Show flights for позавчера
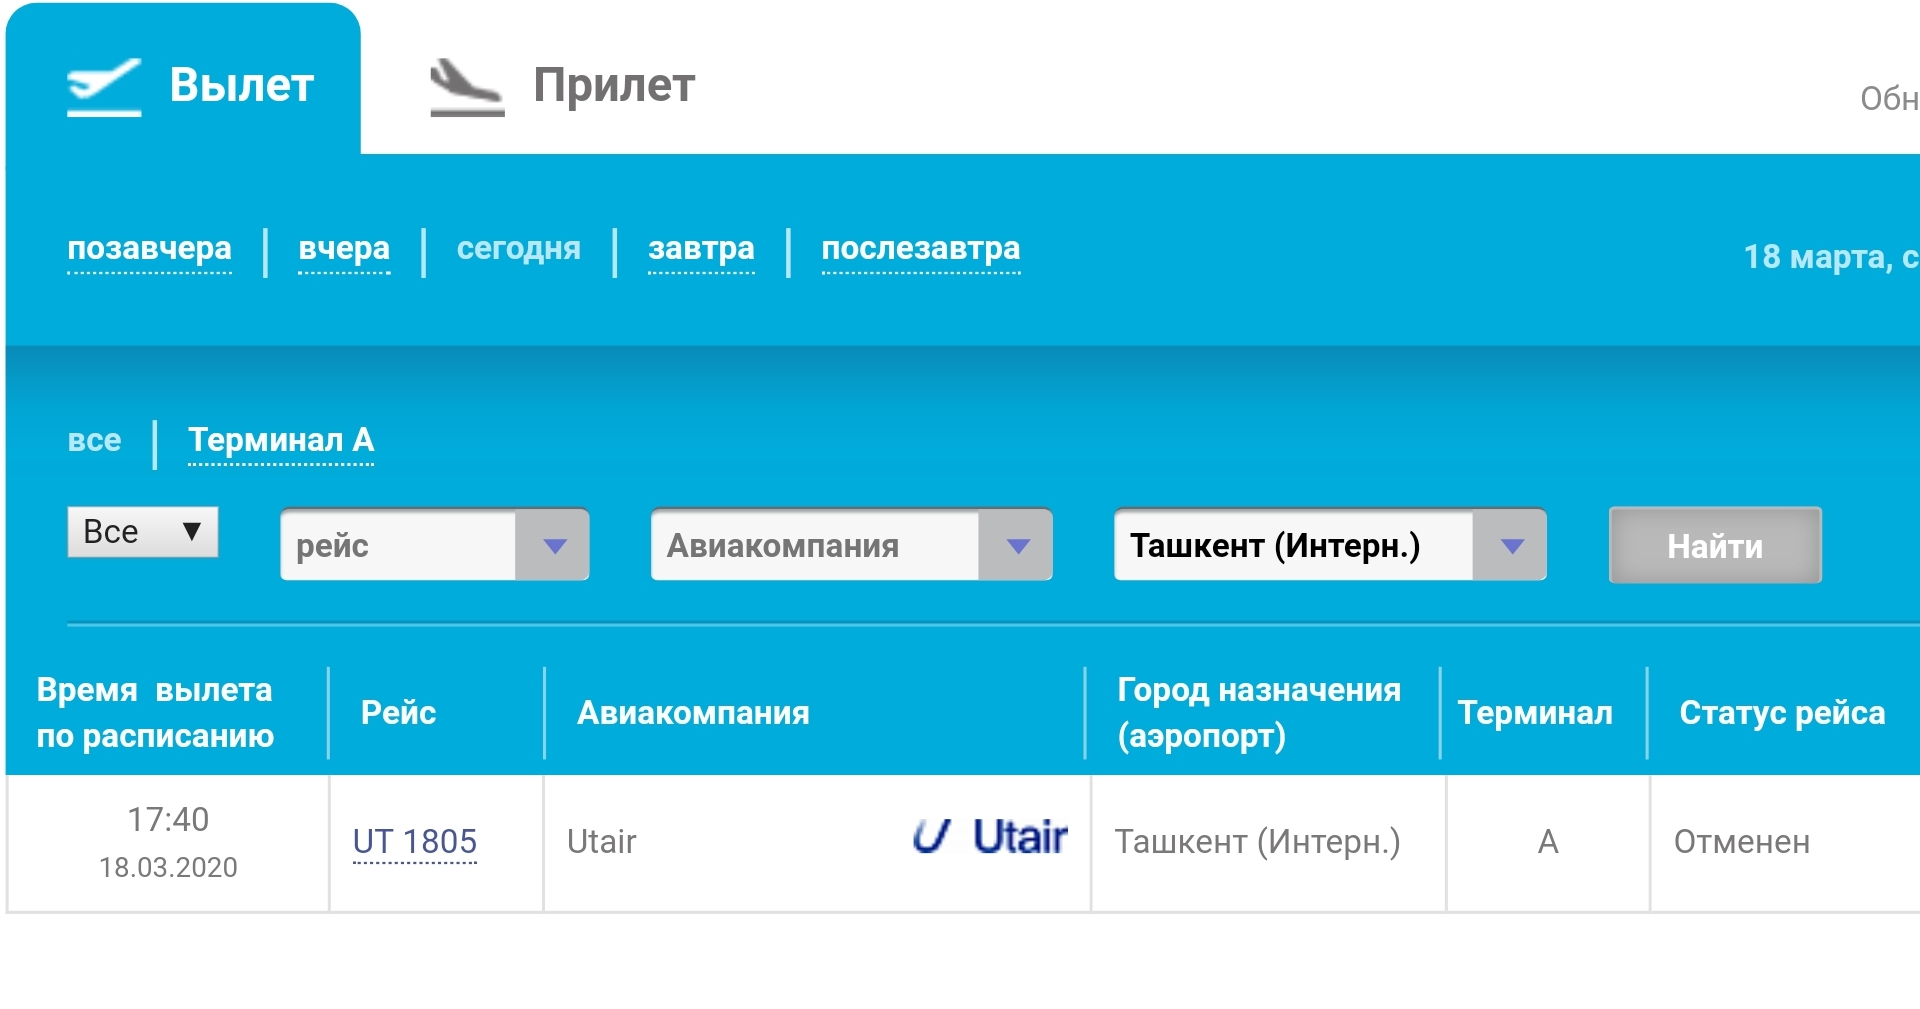Screen dimensions: 1920x1009 point(149,248)
